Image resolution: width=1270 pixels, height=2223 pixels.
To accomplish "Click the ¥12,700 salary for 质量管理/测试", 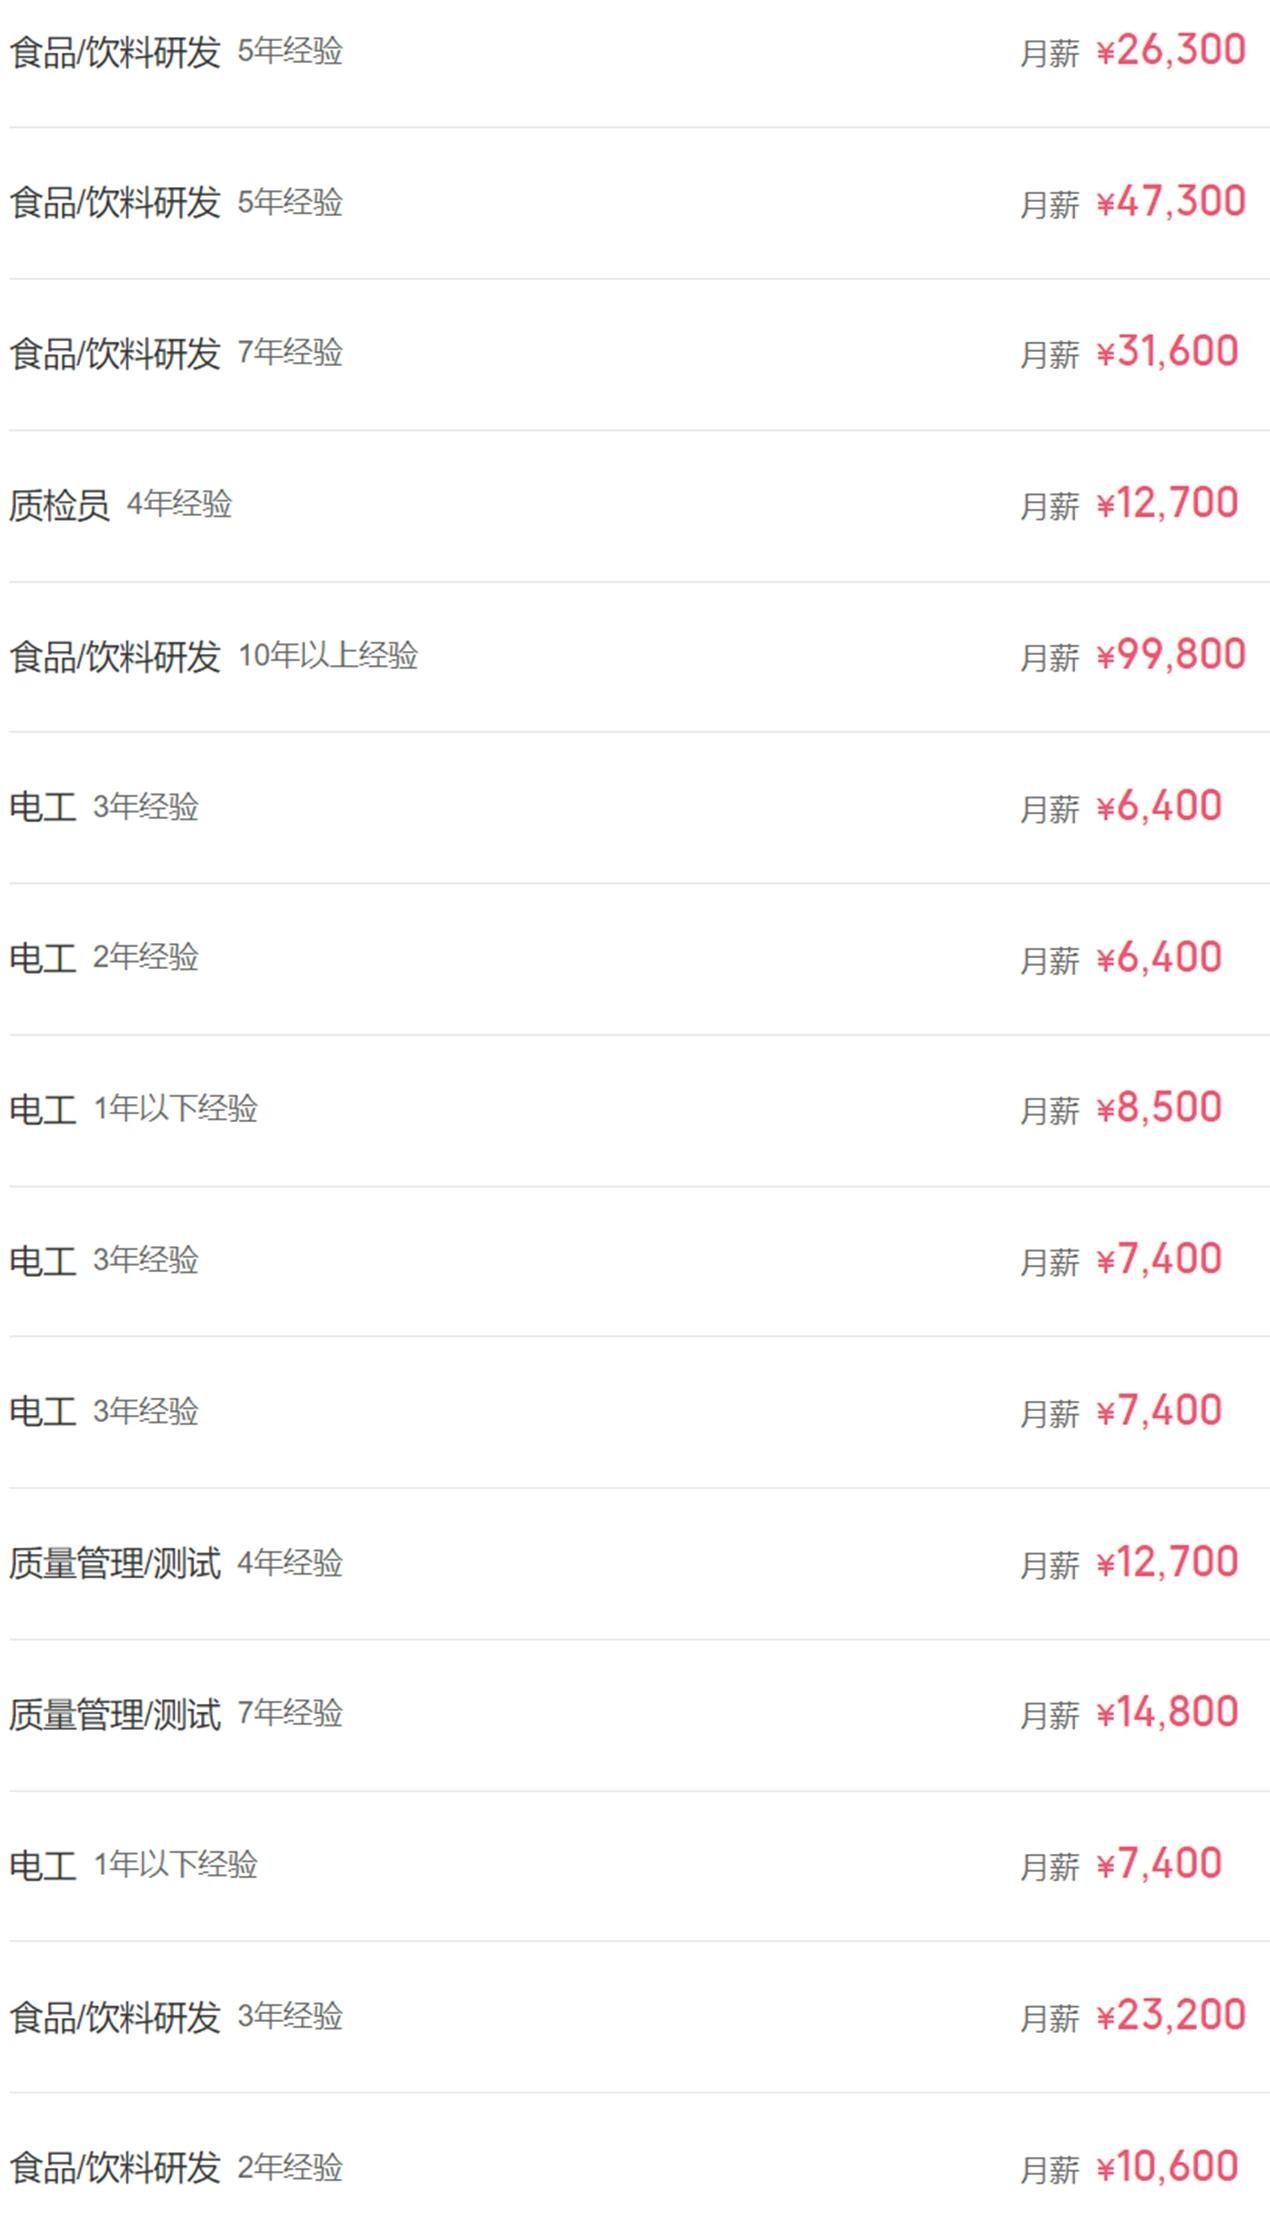I will point(1167,1562).
